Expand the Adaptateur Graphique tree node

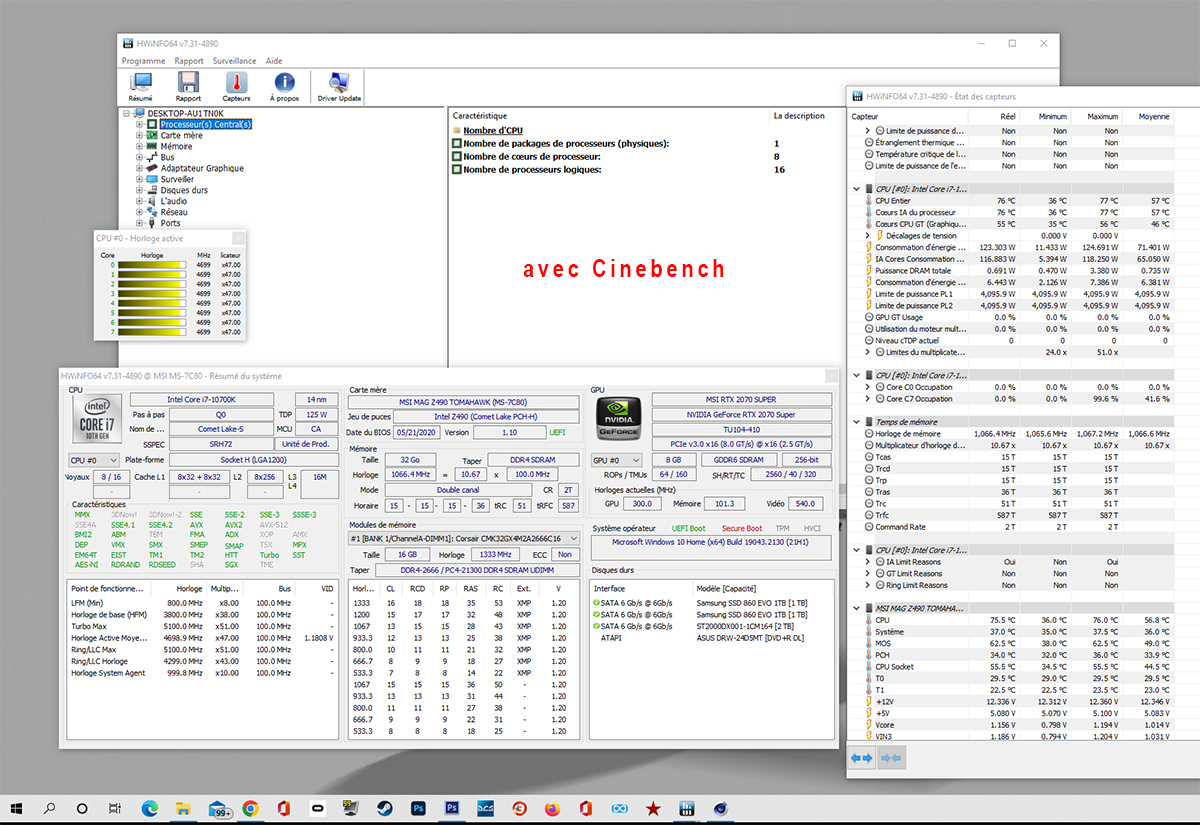click(140, 169)
